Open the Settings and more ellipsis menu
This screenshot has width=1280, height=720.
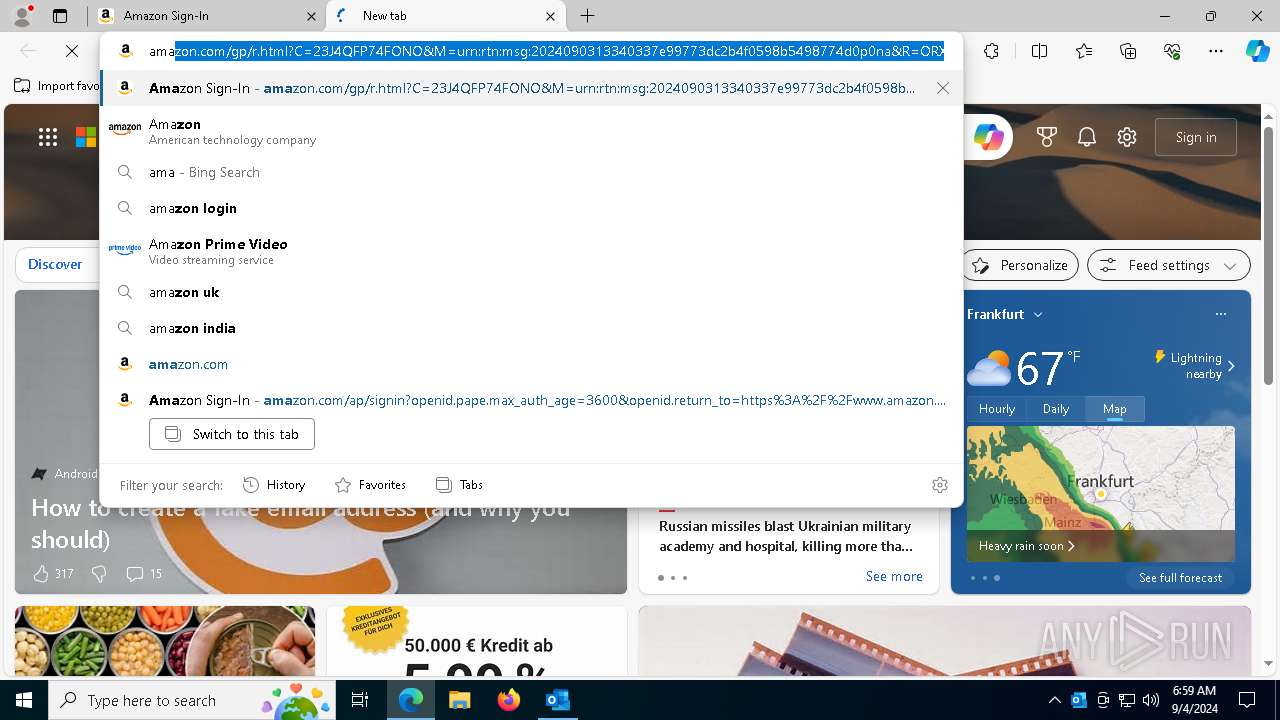pyautogui.click(x=1216, y=51)
